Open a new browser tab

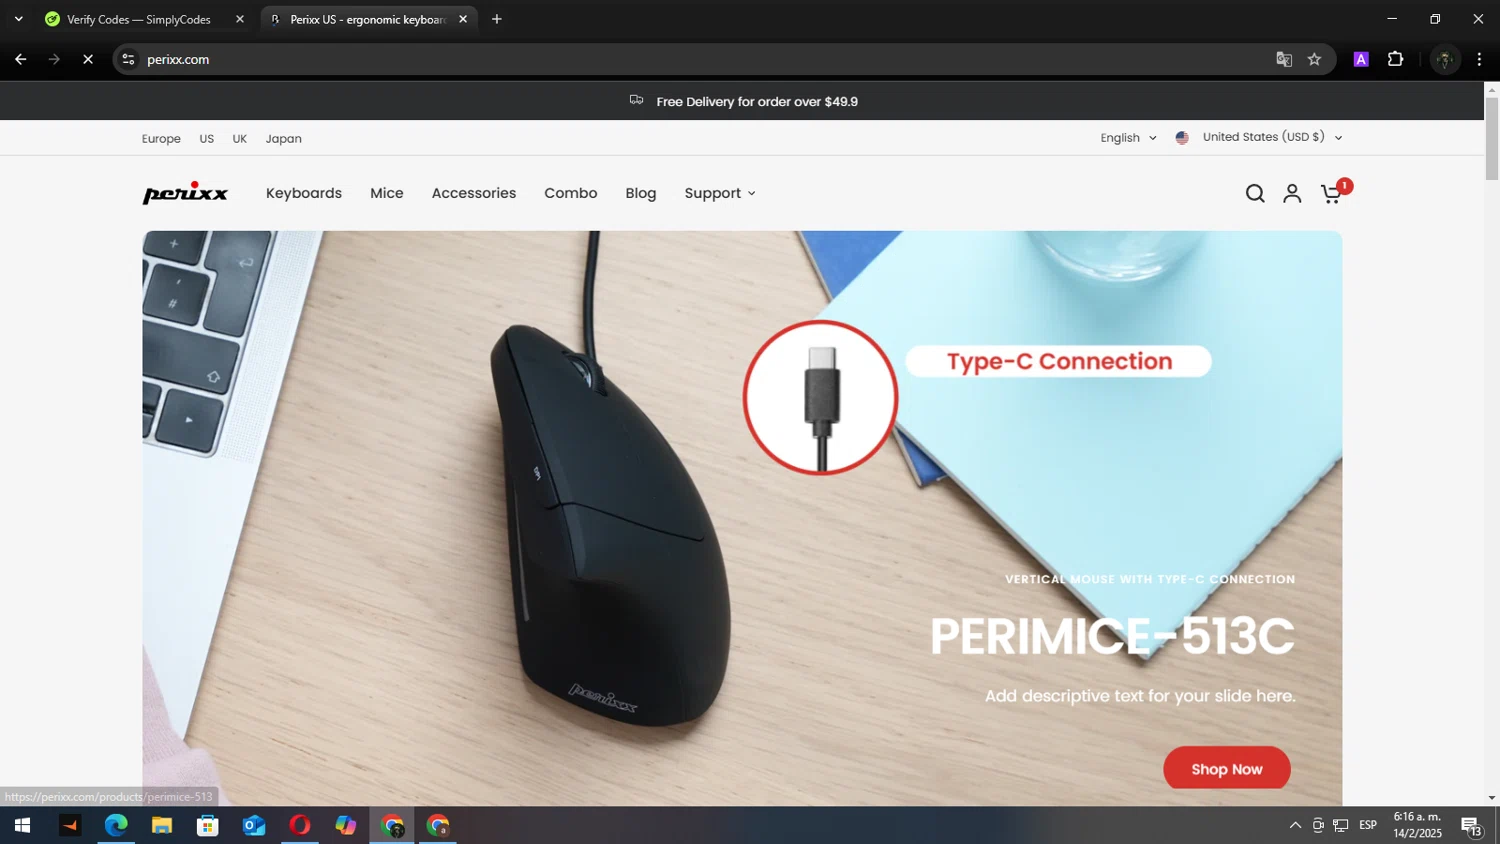coord(497,19)
